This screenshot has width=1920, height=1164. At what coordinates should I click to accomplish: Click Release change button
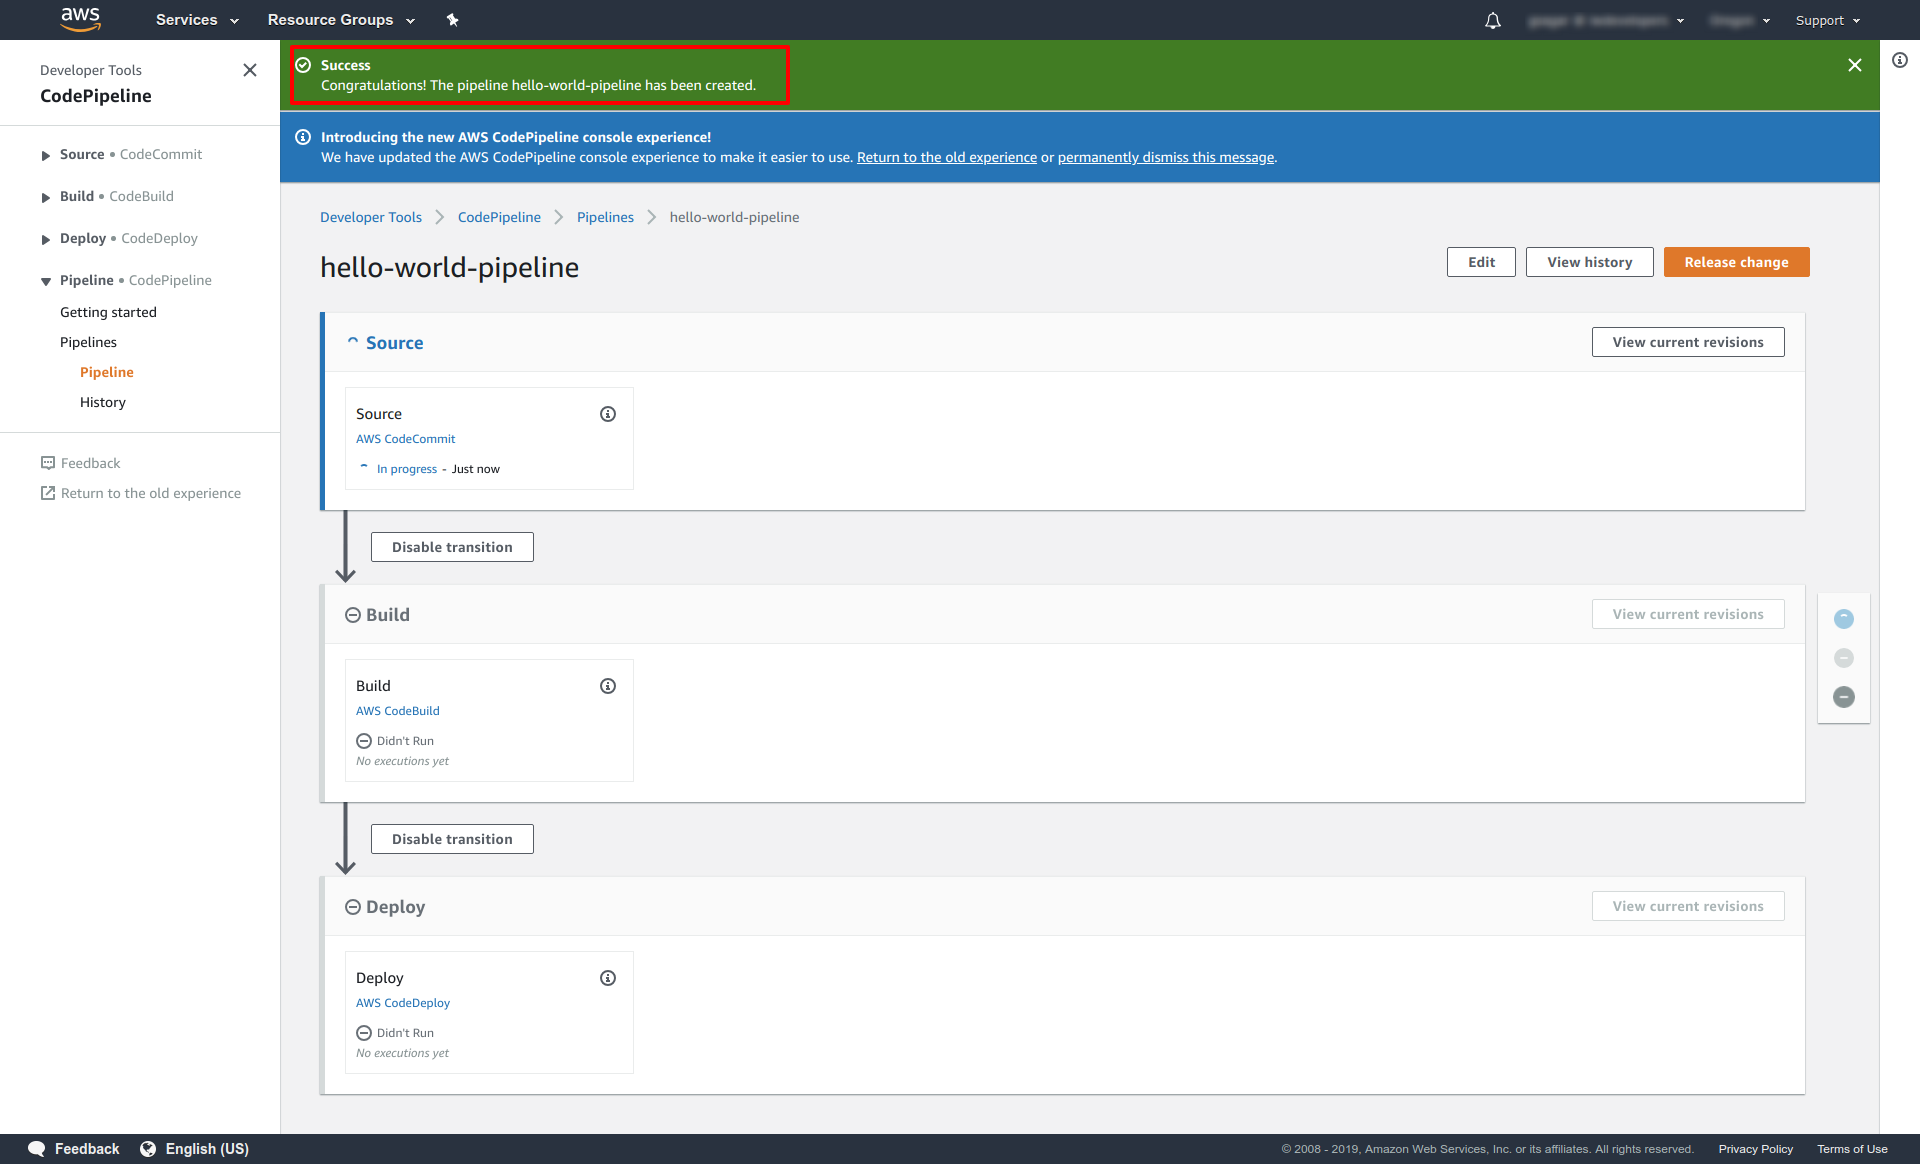[1736, 262]
